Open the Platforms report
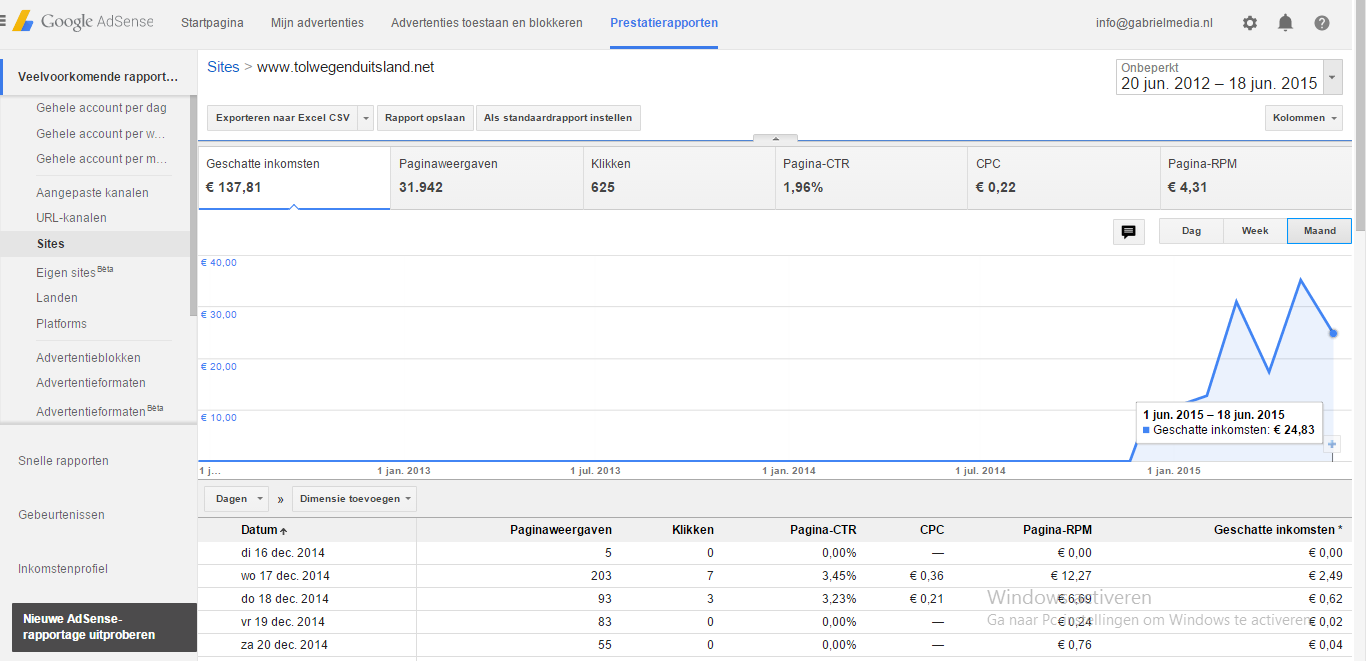The image size is (1366, 661). pos(61,324)
